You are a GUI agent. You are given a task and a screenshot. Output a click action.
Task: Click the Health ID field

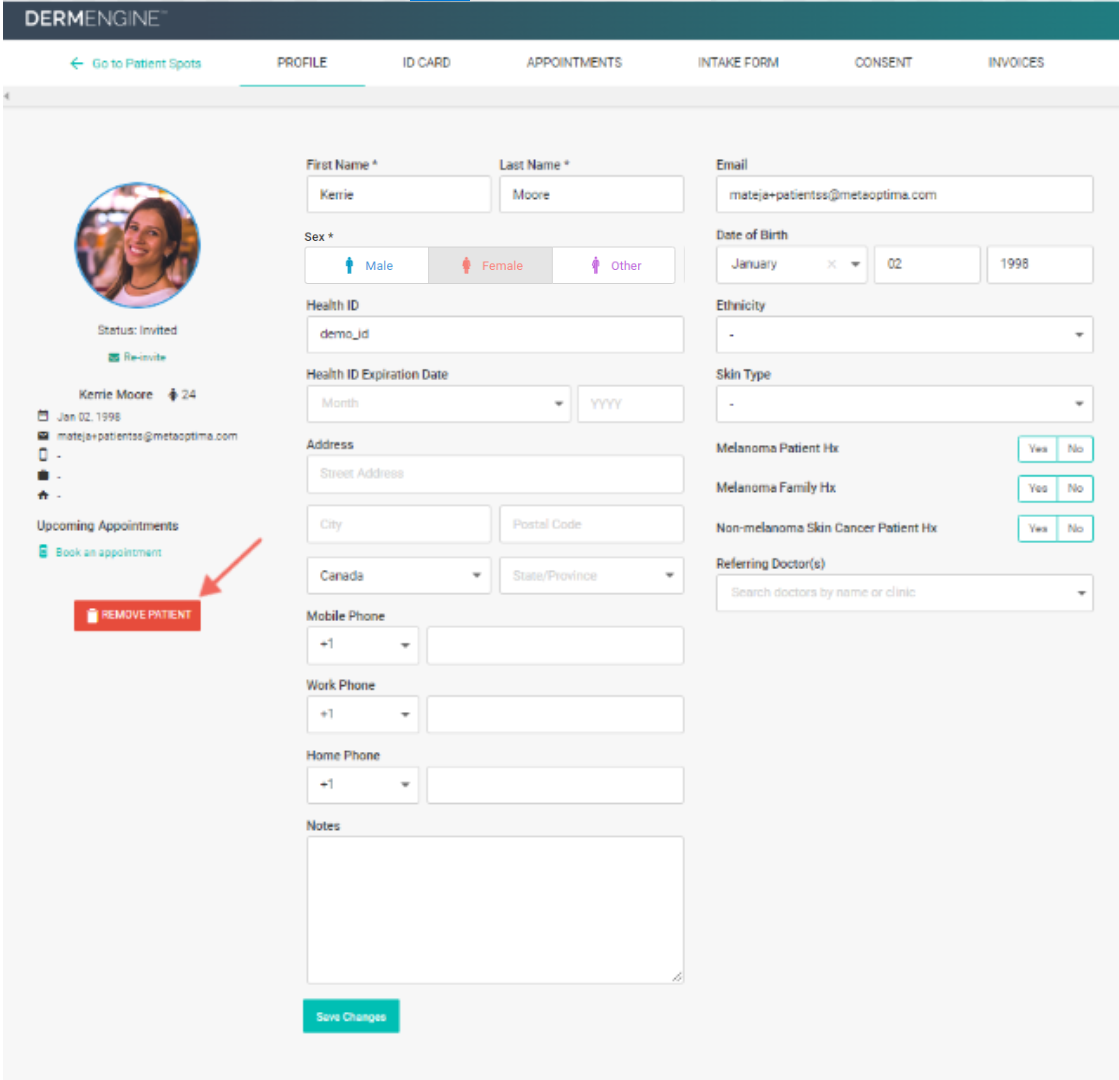coord(495,335)
